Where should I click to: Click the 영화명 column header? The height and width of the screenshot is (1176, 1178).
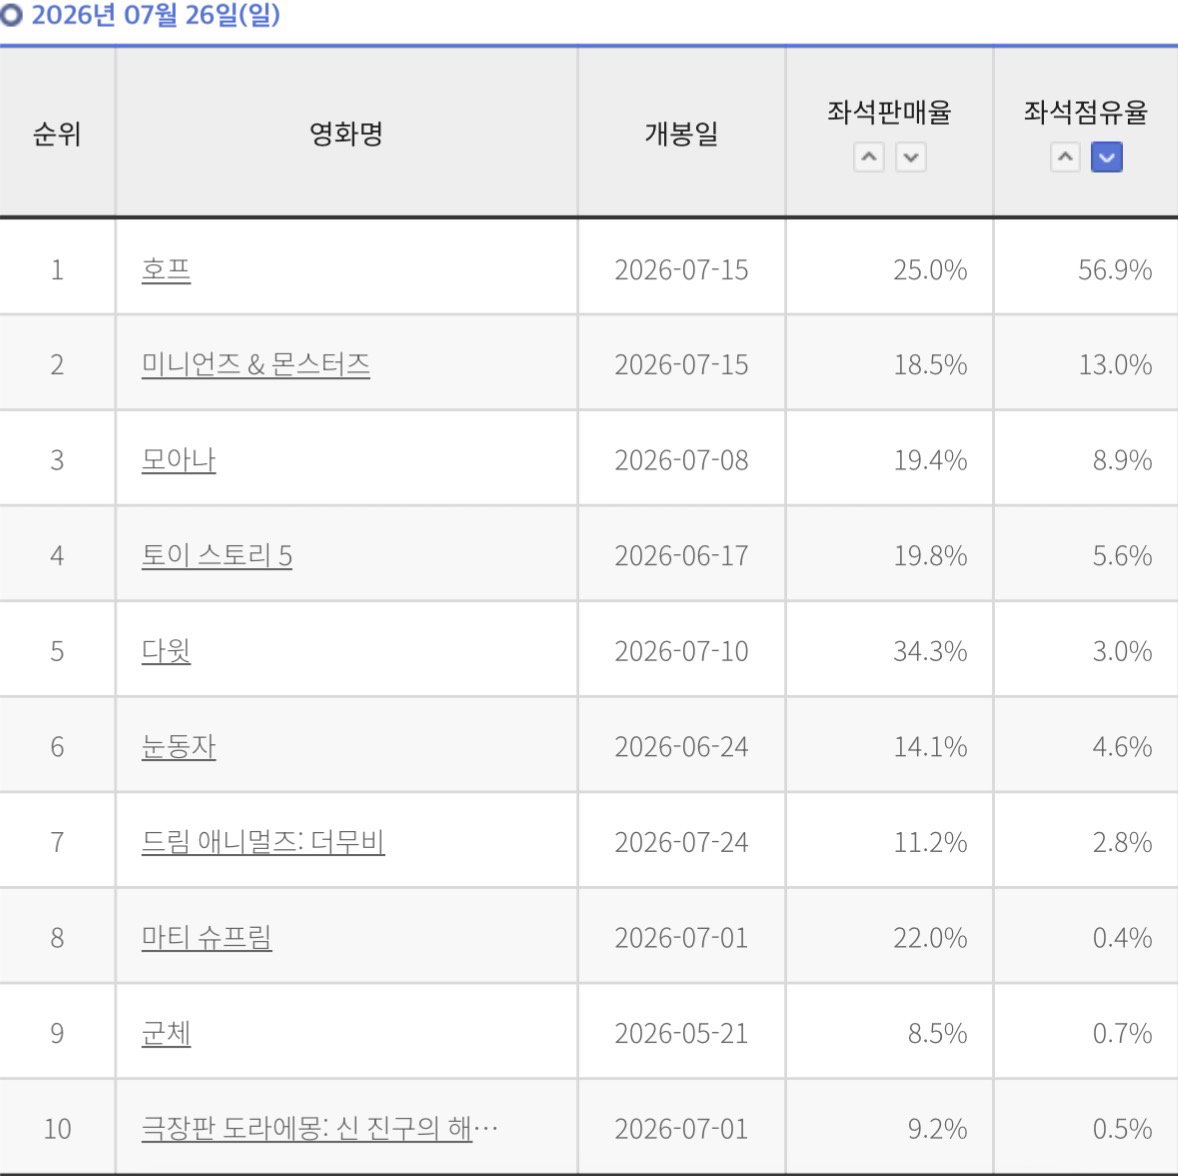[346, 134]
